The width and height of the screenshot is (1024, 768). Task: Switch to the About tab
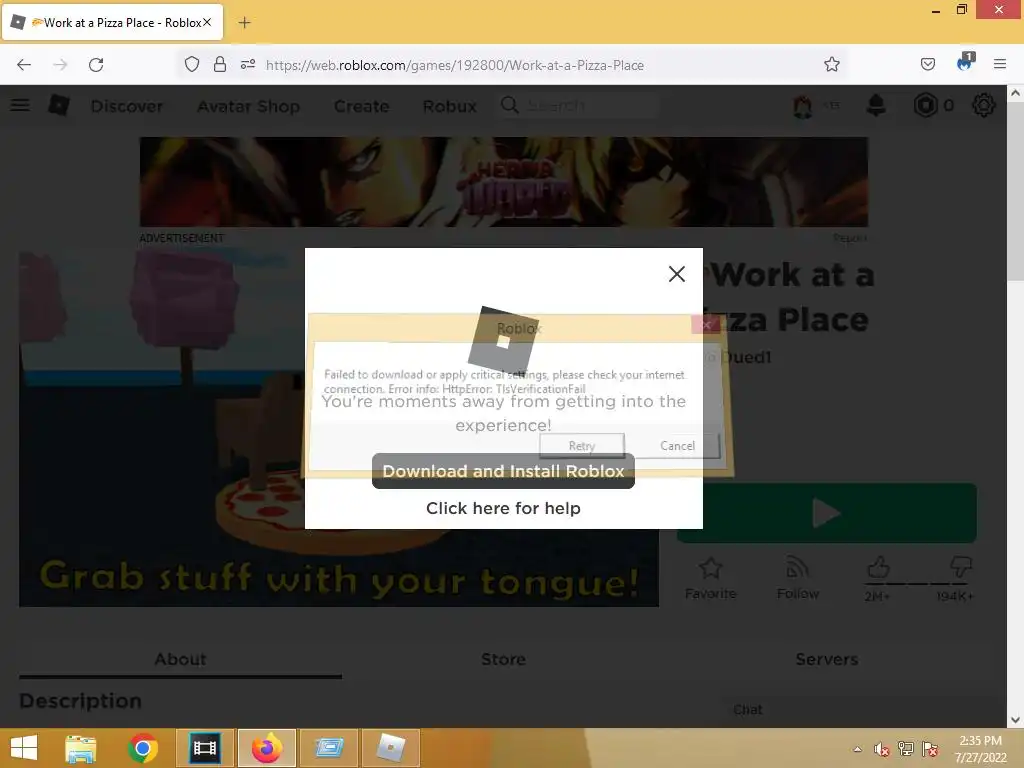pos(180,659)
